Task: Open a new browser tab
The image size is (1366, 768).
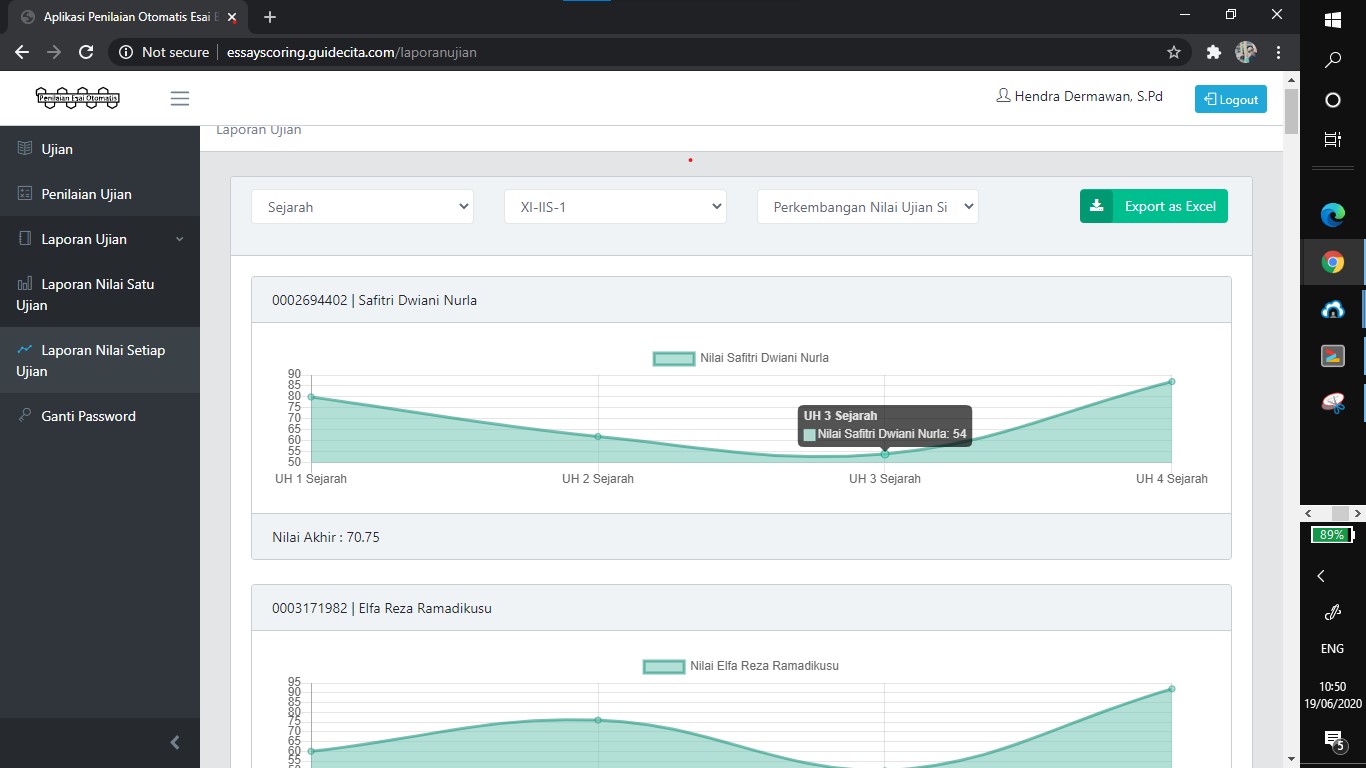Action: point(270,17)
